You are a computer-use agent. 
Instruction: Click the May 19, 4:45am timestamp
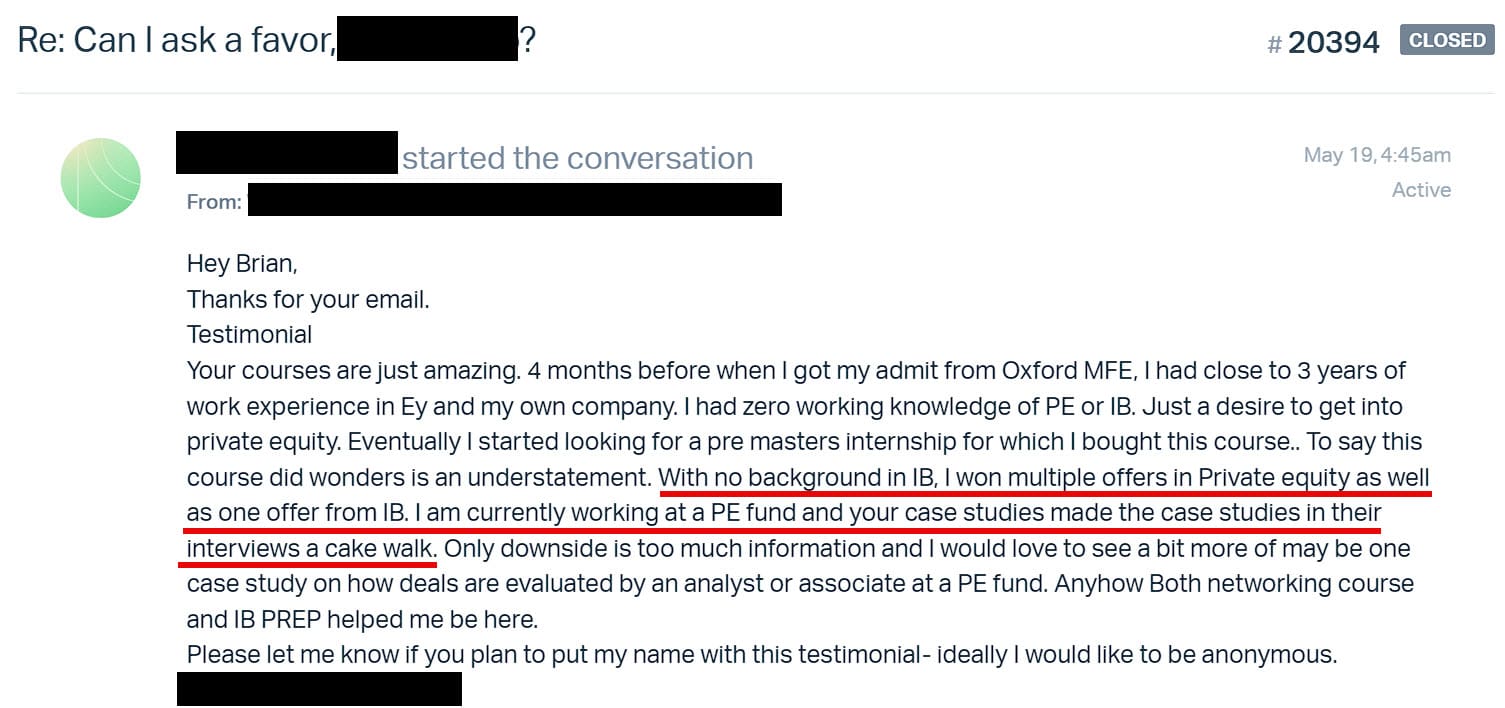tap(1377, 155)
